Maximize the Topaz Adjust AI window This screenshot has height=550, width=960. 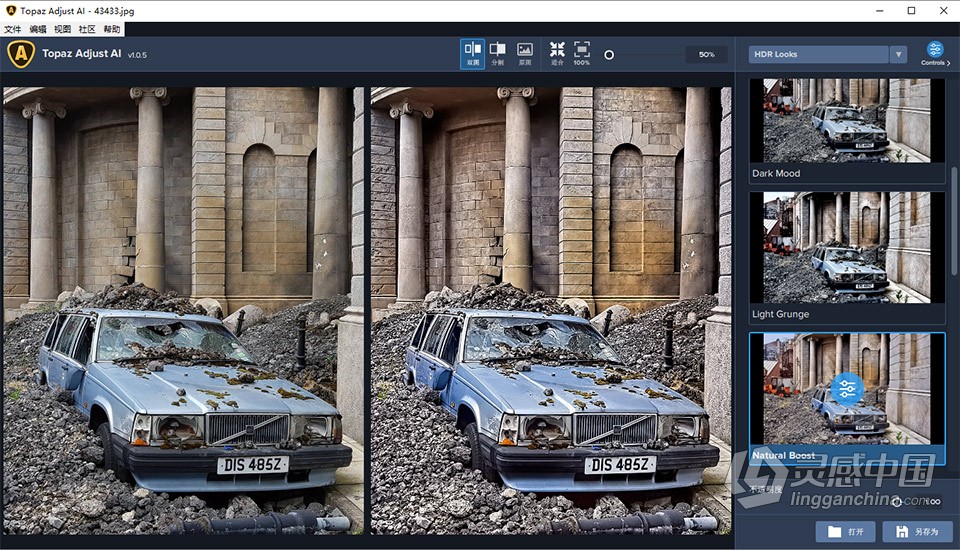point(912,10)
